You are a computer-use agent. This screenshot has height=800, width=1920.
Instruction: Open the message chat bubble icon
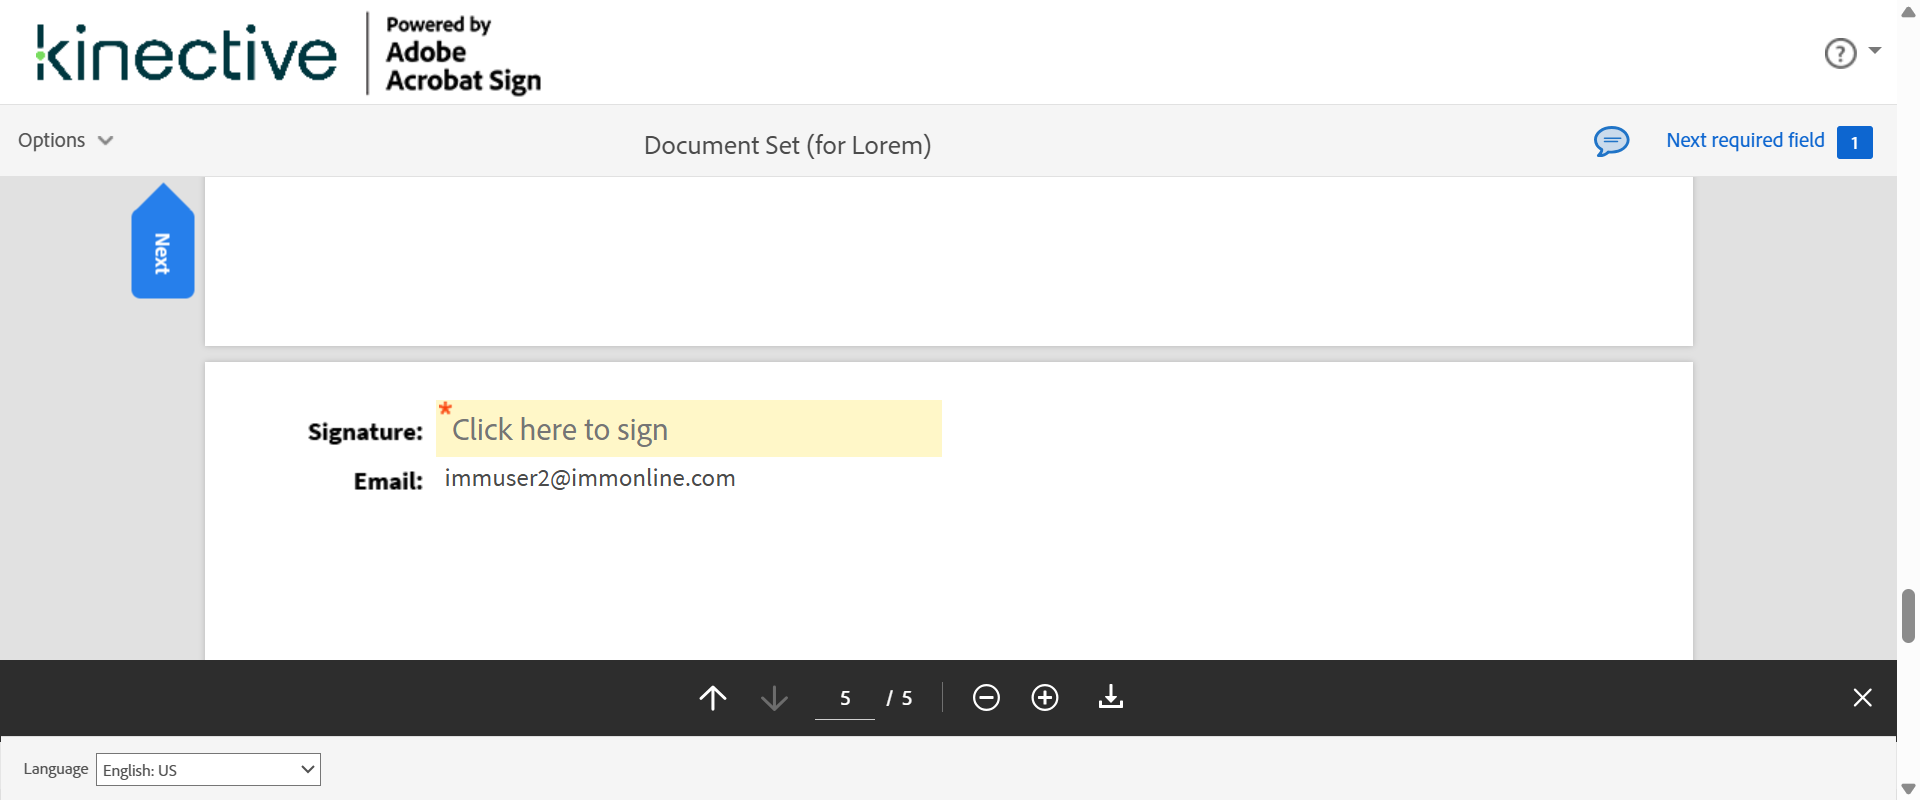[1611, 141]
